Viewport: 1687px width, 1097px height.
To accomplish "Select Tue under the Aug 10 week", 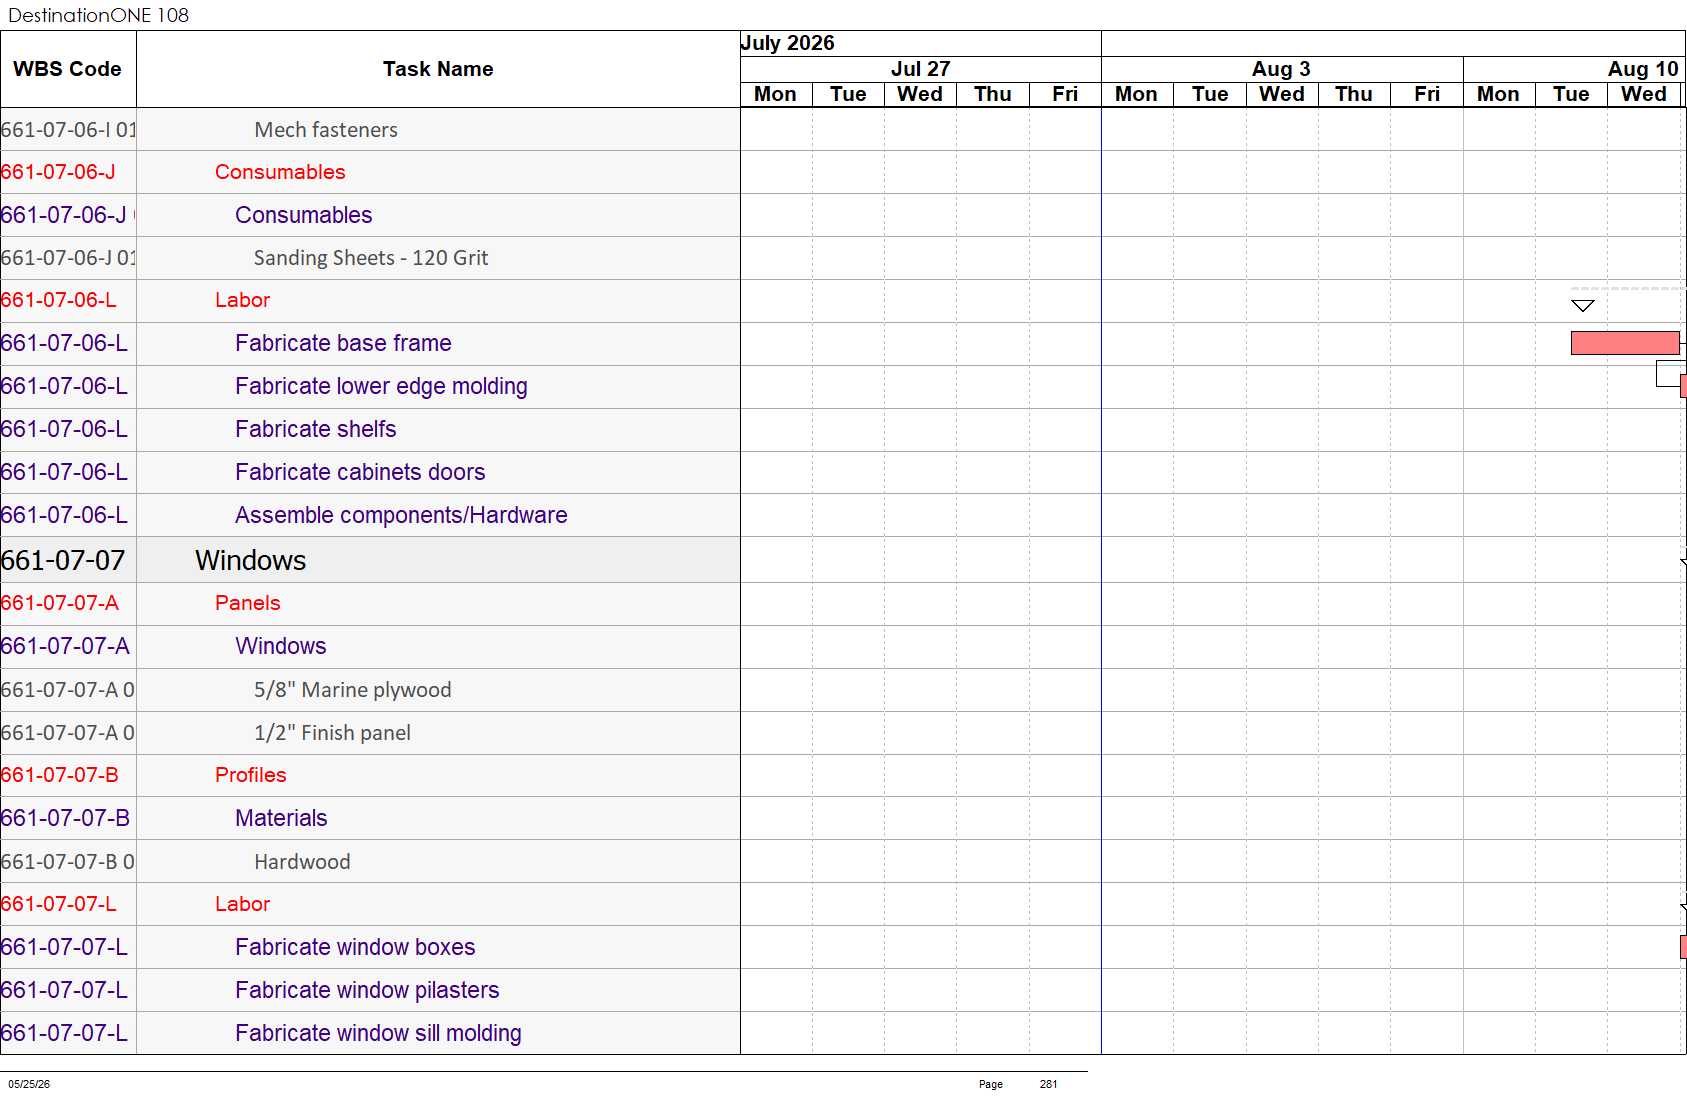I will coord(1571,94).
